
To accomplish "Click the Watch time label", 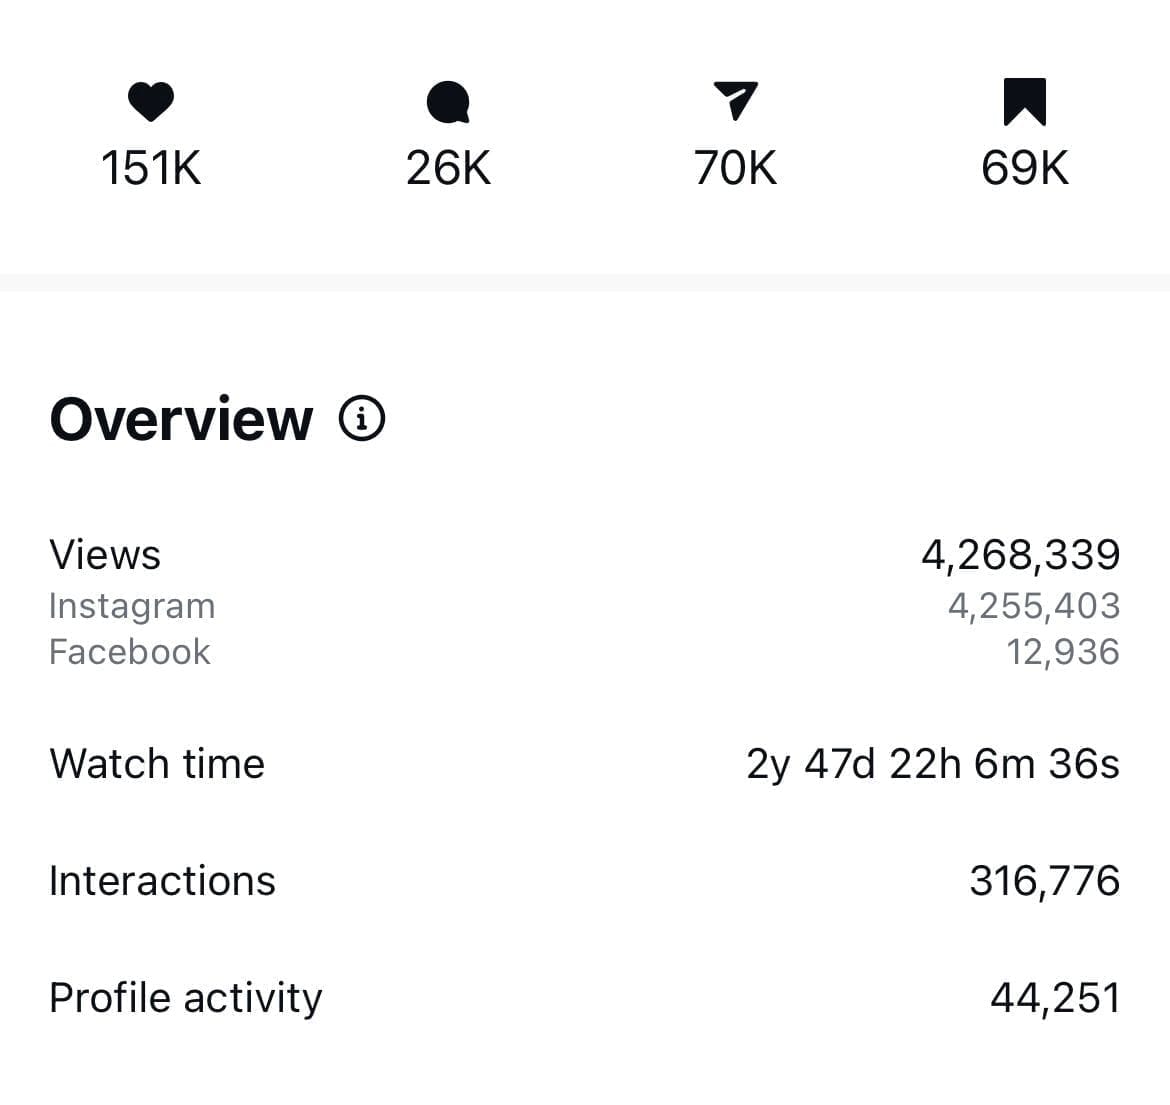I will 157,764.
